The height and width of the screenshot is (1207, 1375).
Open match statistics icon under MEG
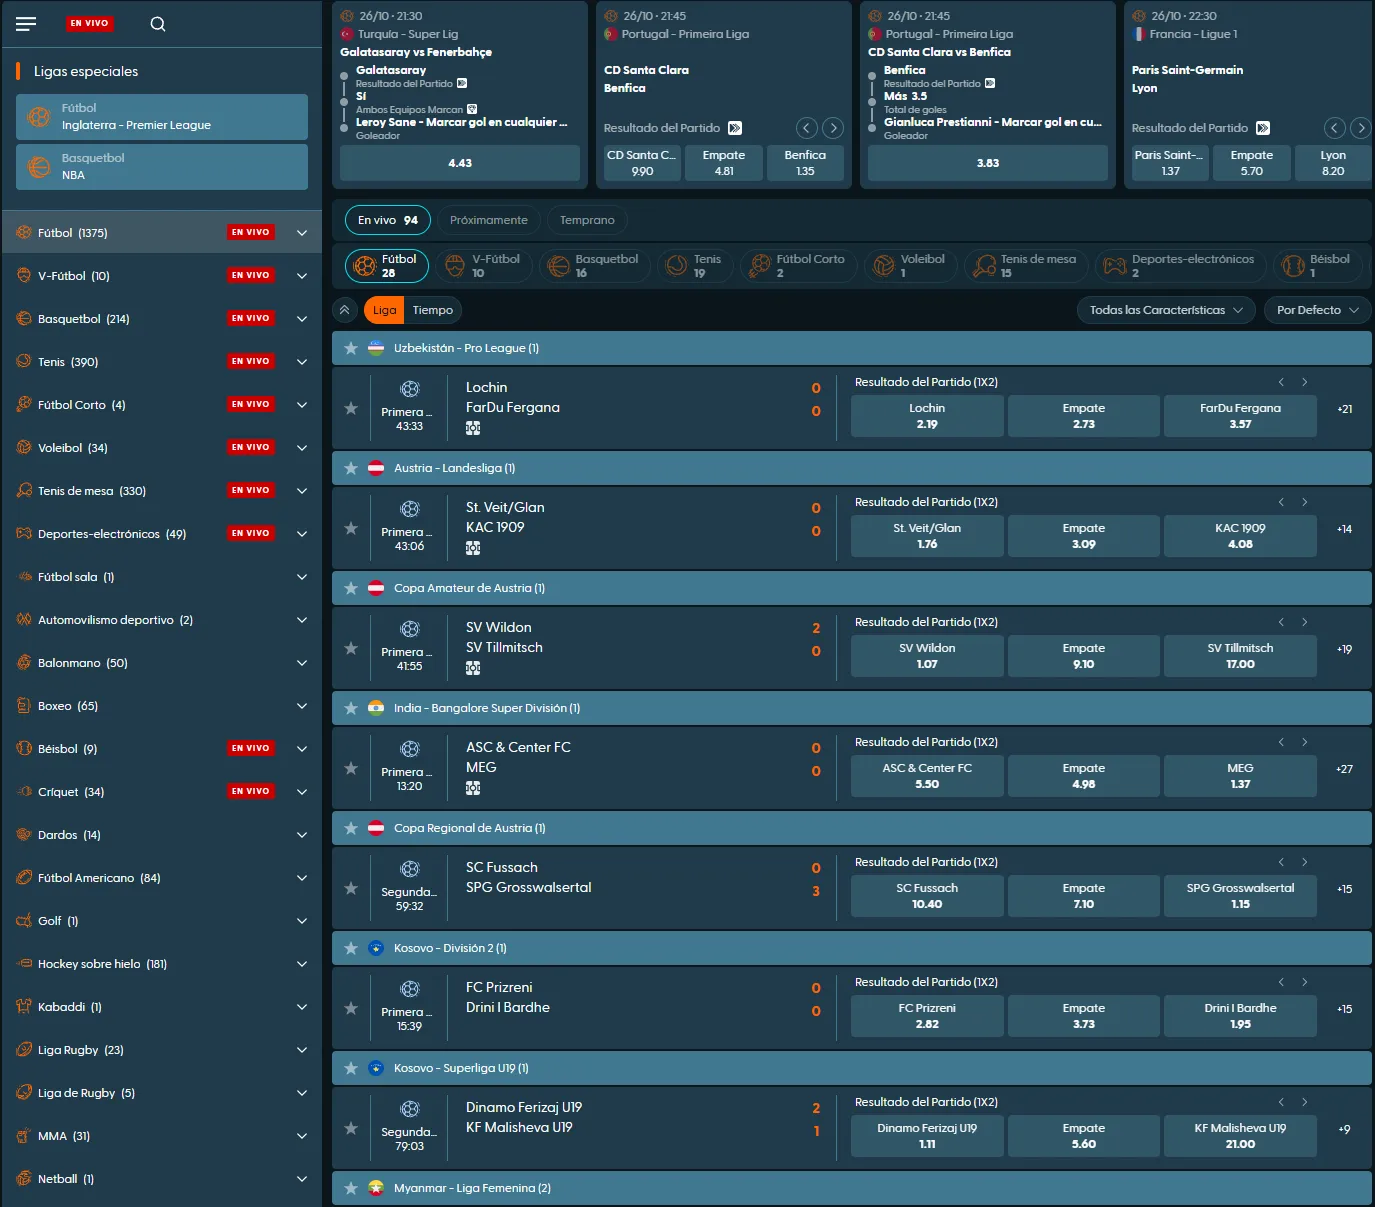[x=473, y=788]
